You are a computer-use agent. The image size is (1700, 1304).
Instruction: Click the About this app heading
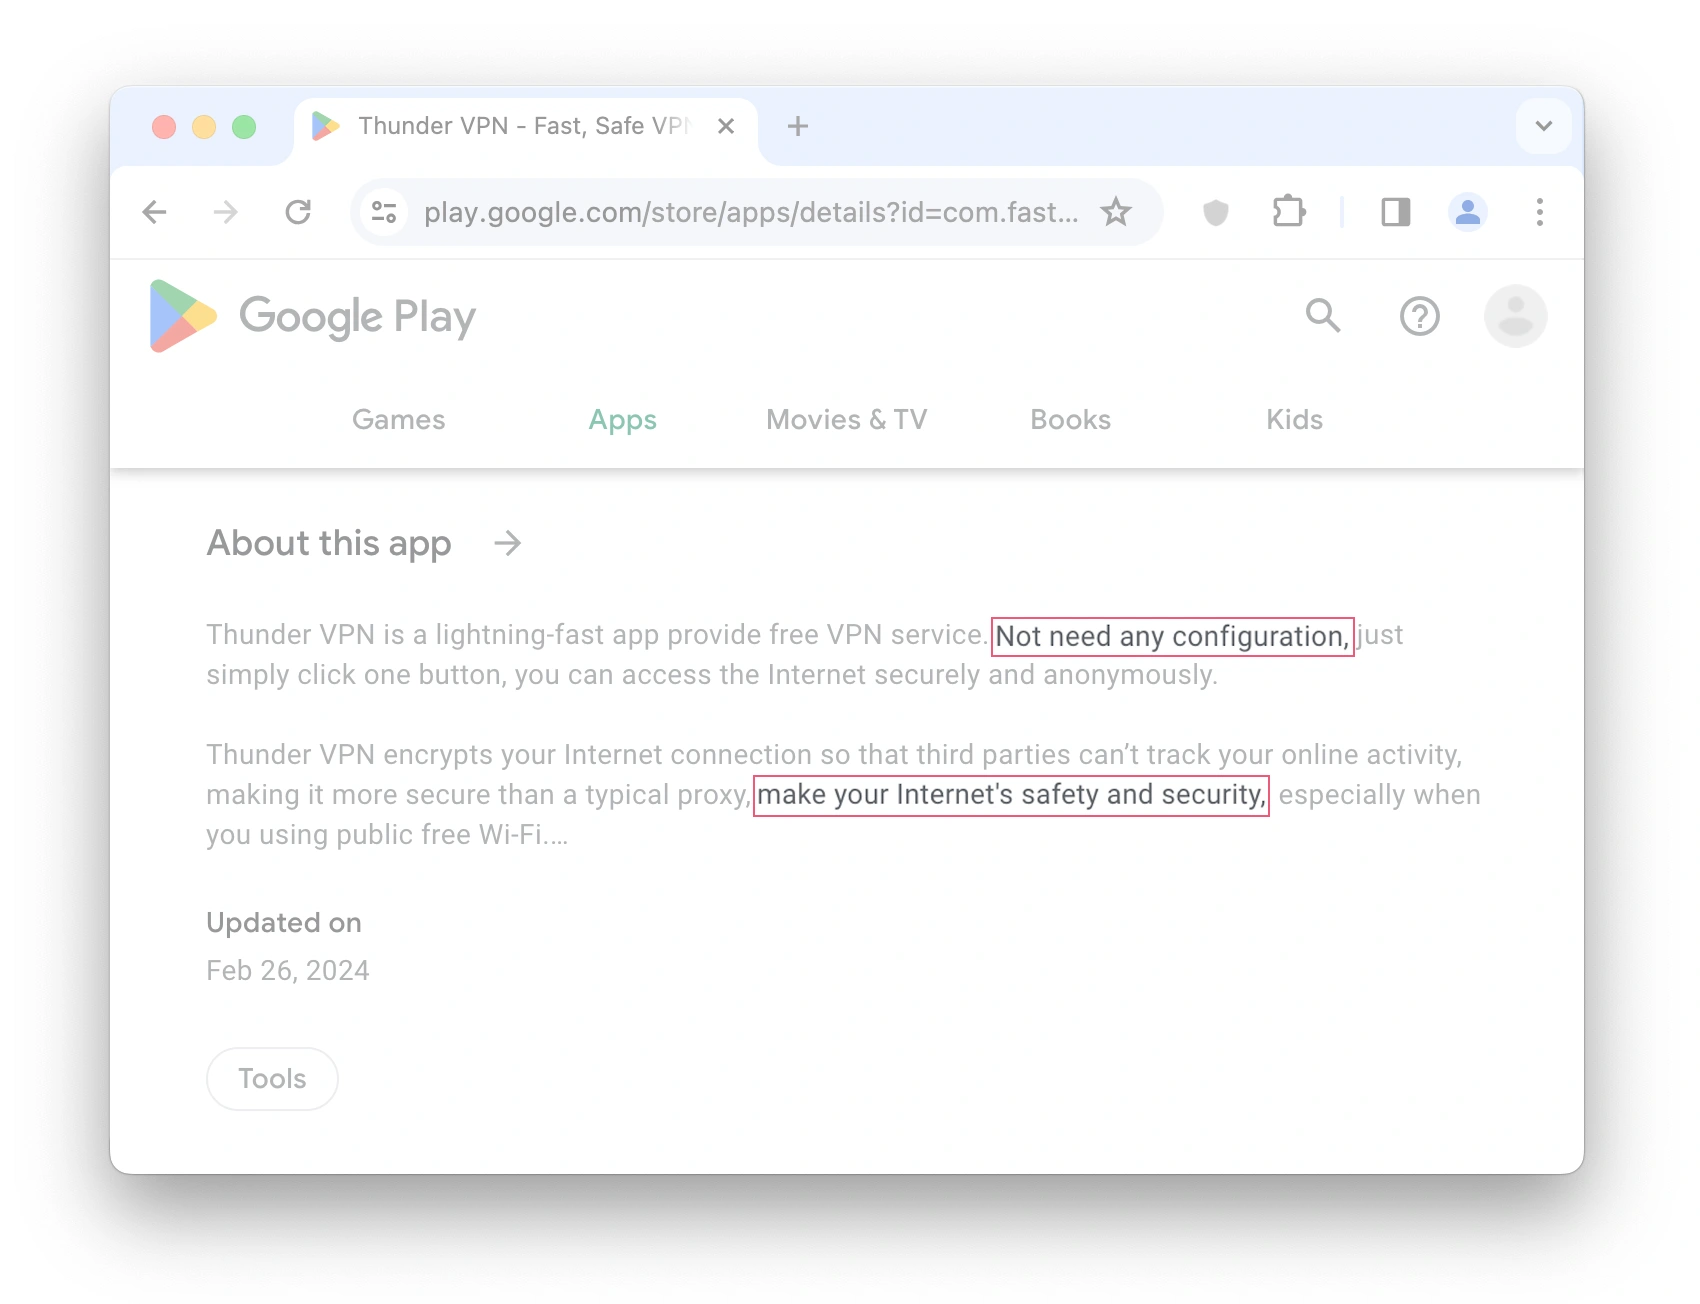329,543
